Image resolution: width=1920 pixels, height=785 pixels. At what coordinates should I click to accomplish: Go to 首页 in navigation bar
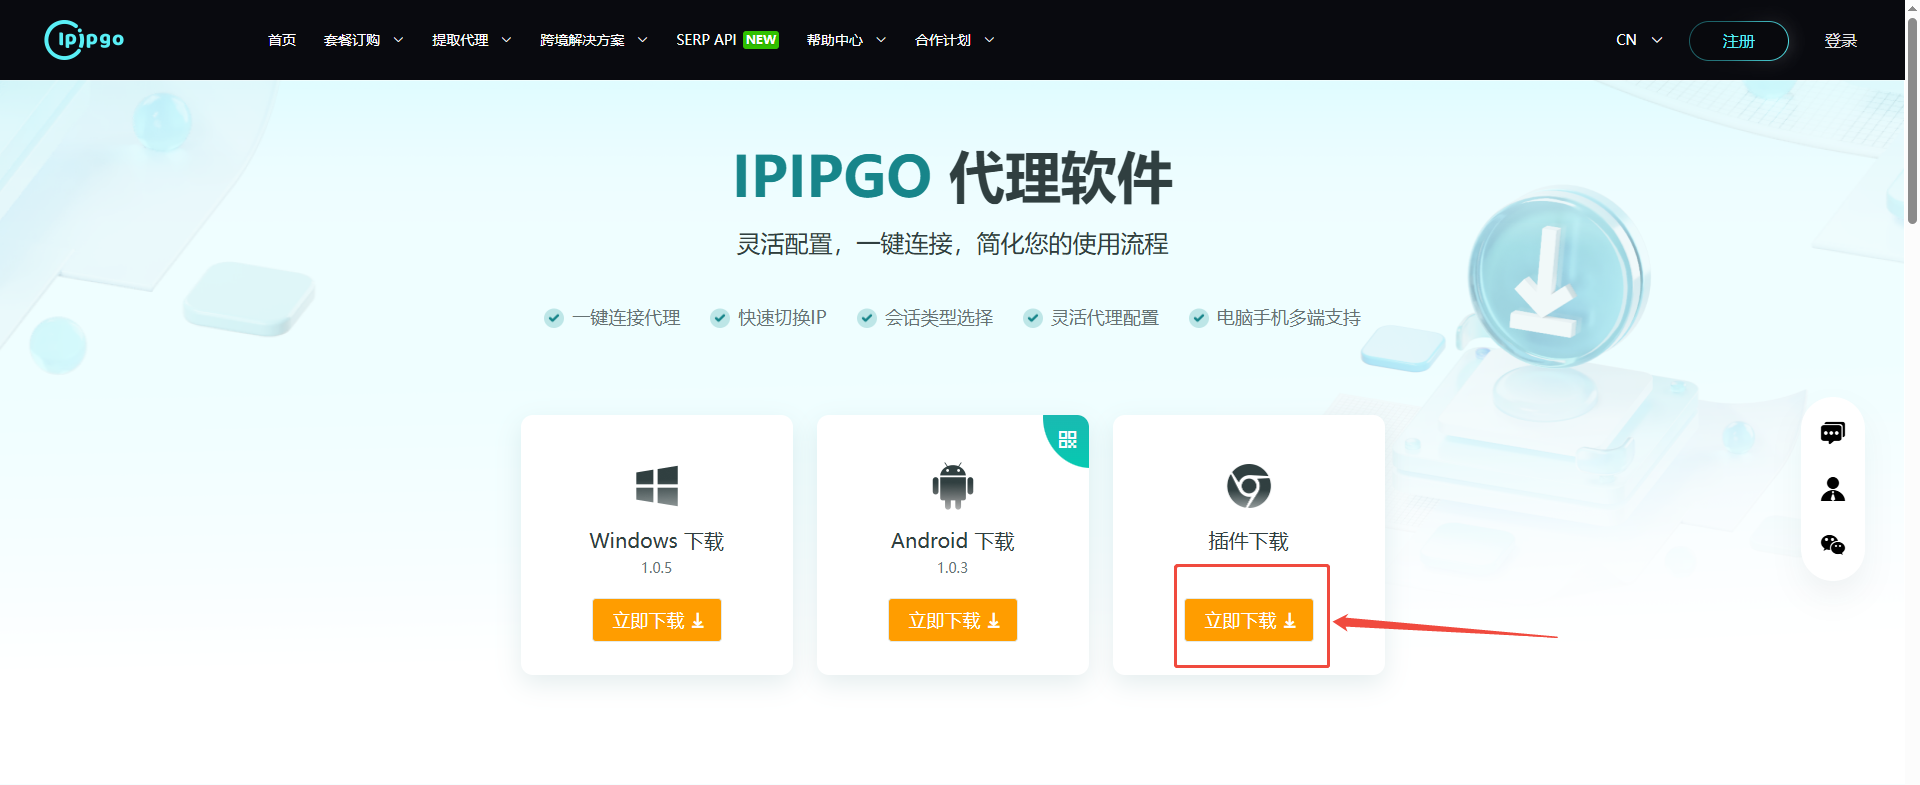[282, 40]
